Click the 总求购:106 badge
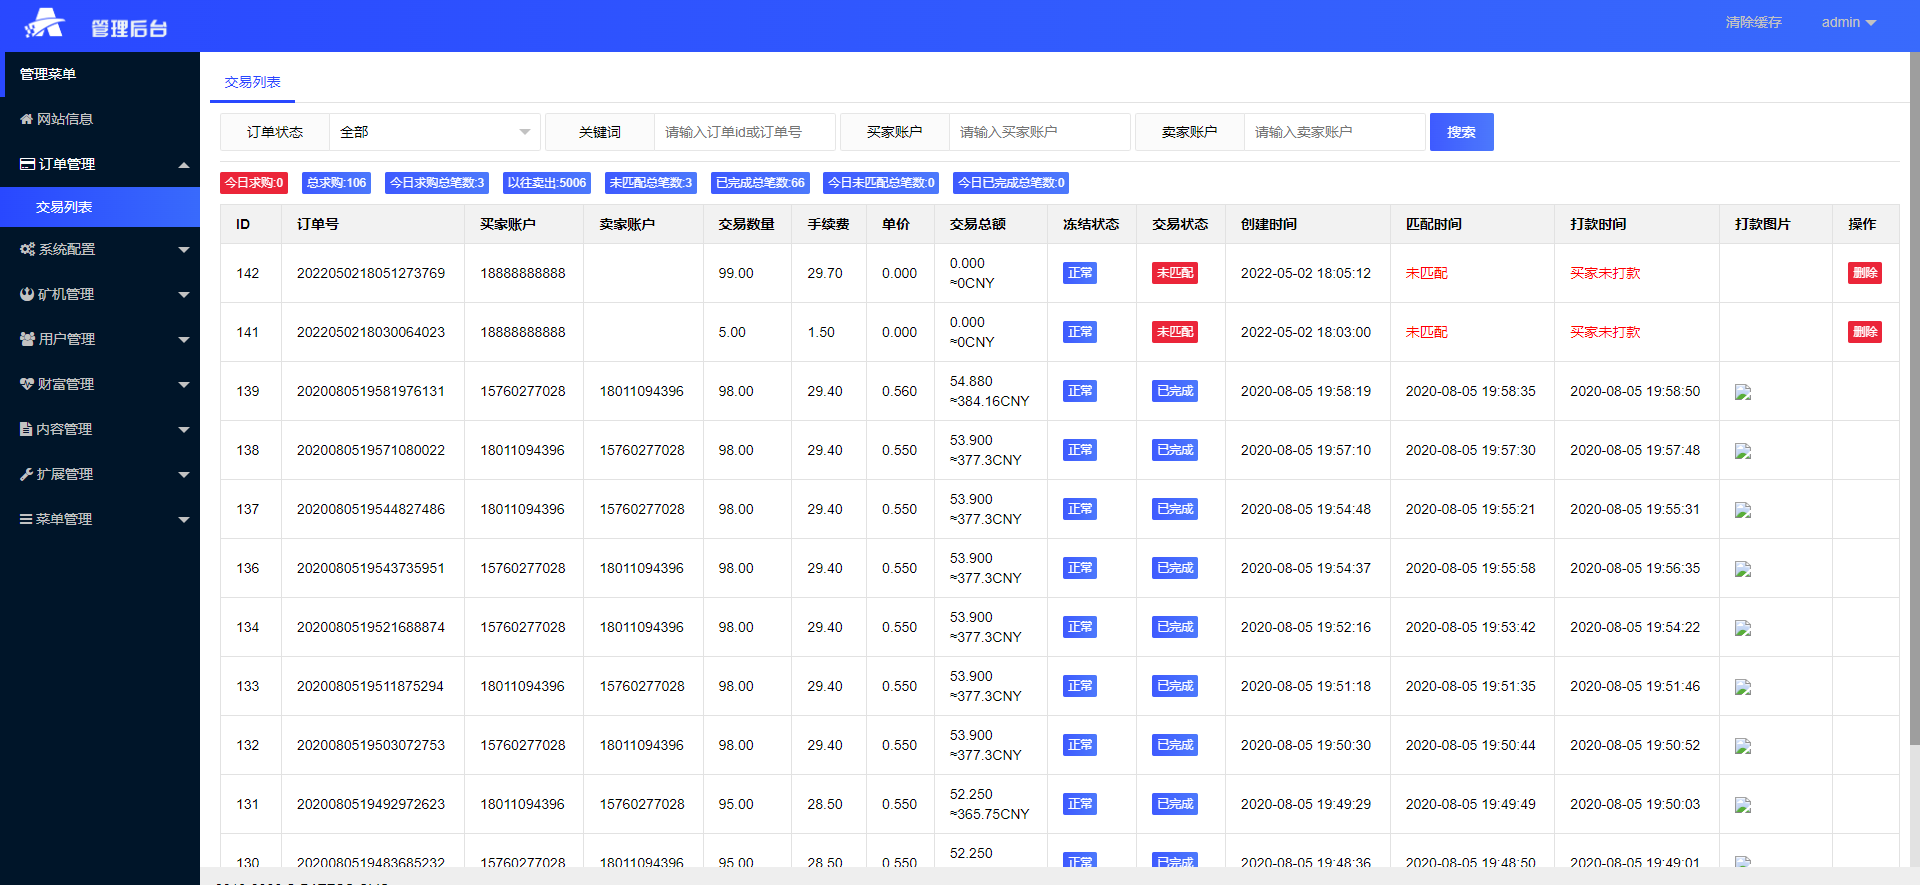The width and height of the screenshot is (1920, 885). coord(337,183)
